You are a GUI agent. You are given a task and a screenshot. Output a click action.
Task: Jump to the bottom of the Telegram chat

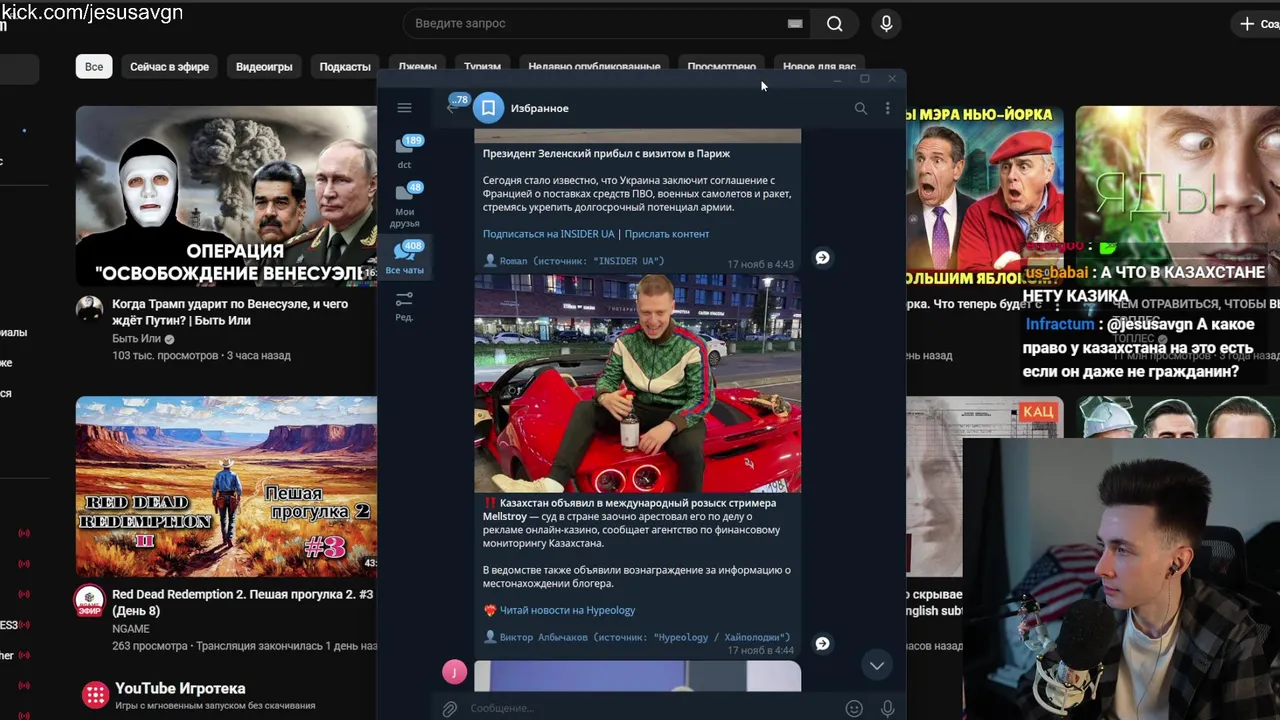point(876,665)
